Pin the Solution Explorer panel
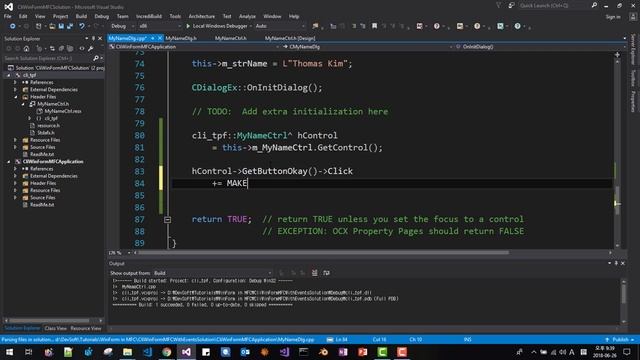The width and height of the screenshot is (640, 360). (93, 38)
